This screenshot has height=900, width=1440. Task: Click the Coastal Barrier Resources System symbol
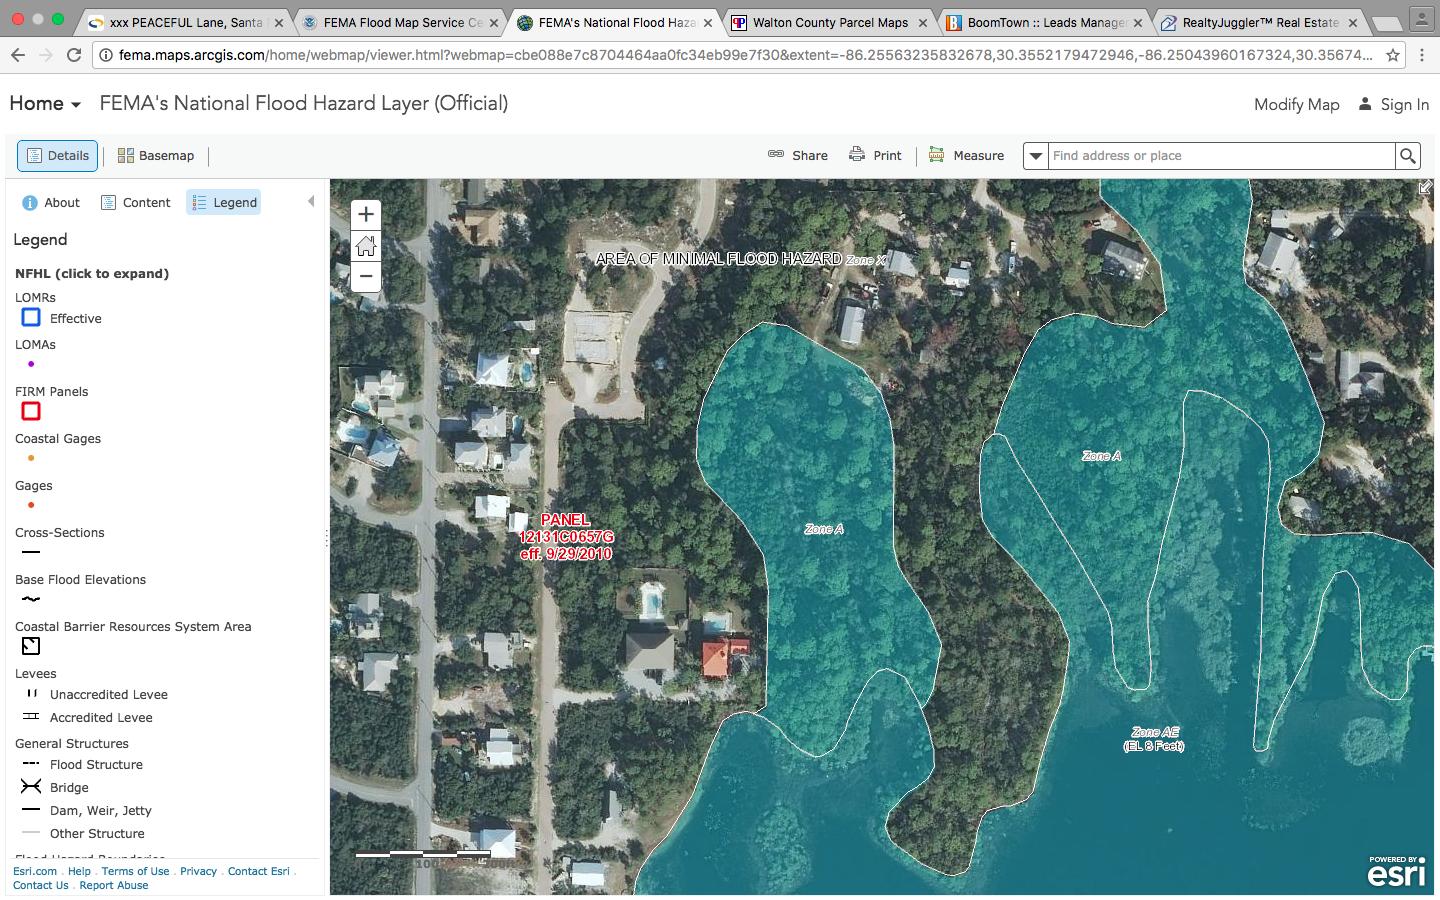pos(31,646)
